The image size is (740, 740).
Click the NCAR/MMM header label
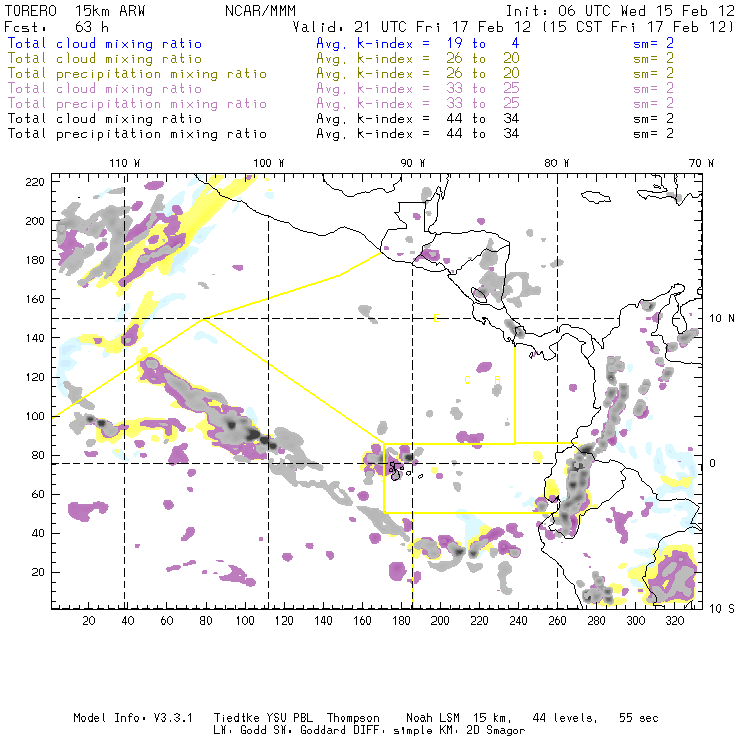point(261,10)
